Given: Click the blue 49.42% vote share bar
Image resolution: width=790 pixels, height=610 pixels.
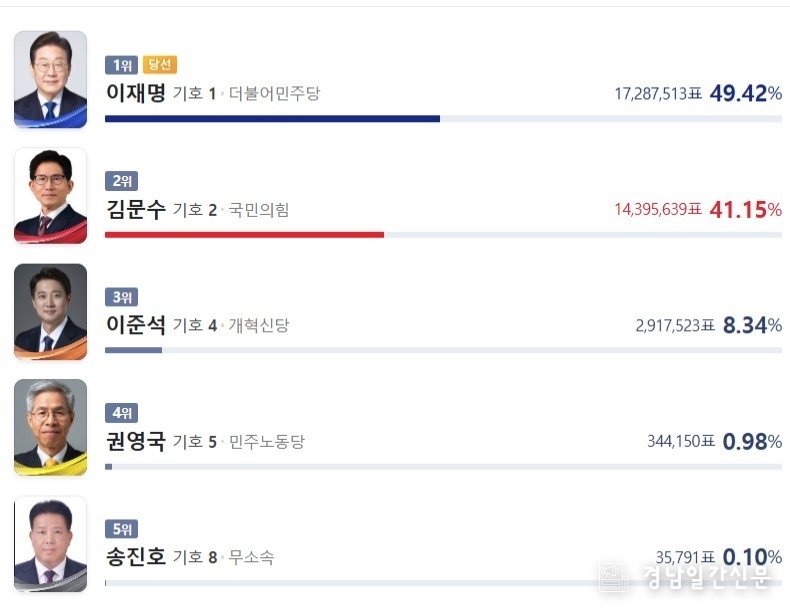Looking at the screenshot, I should pos(272,119).
